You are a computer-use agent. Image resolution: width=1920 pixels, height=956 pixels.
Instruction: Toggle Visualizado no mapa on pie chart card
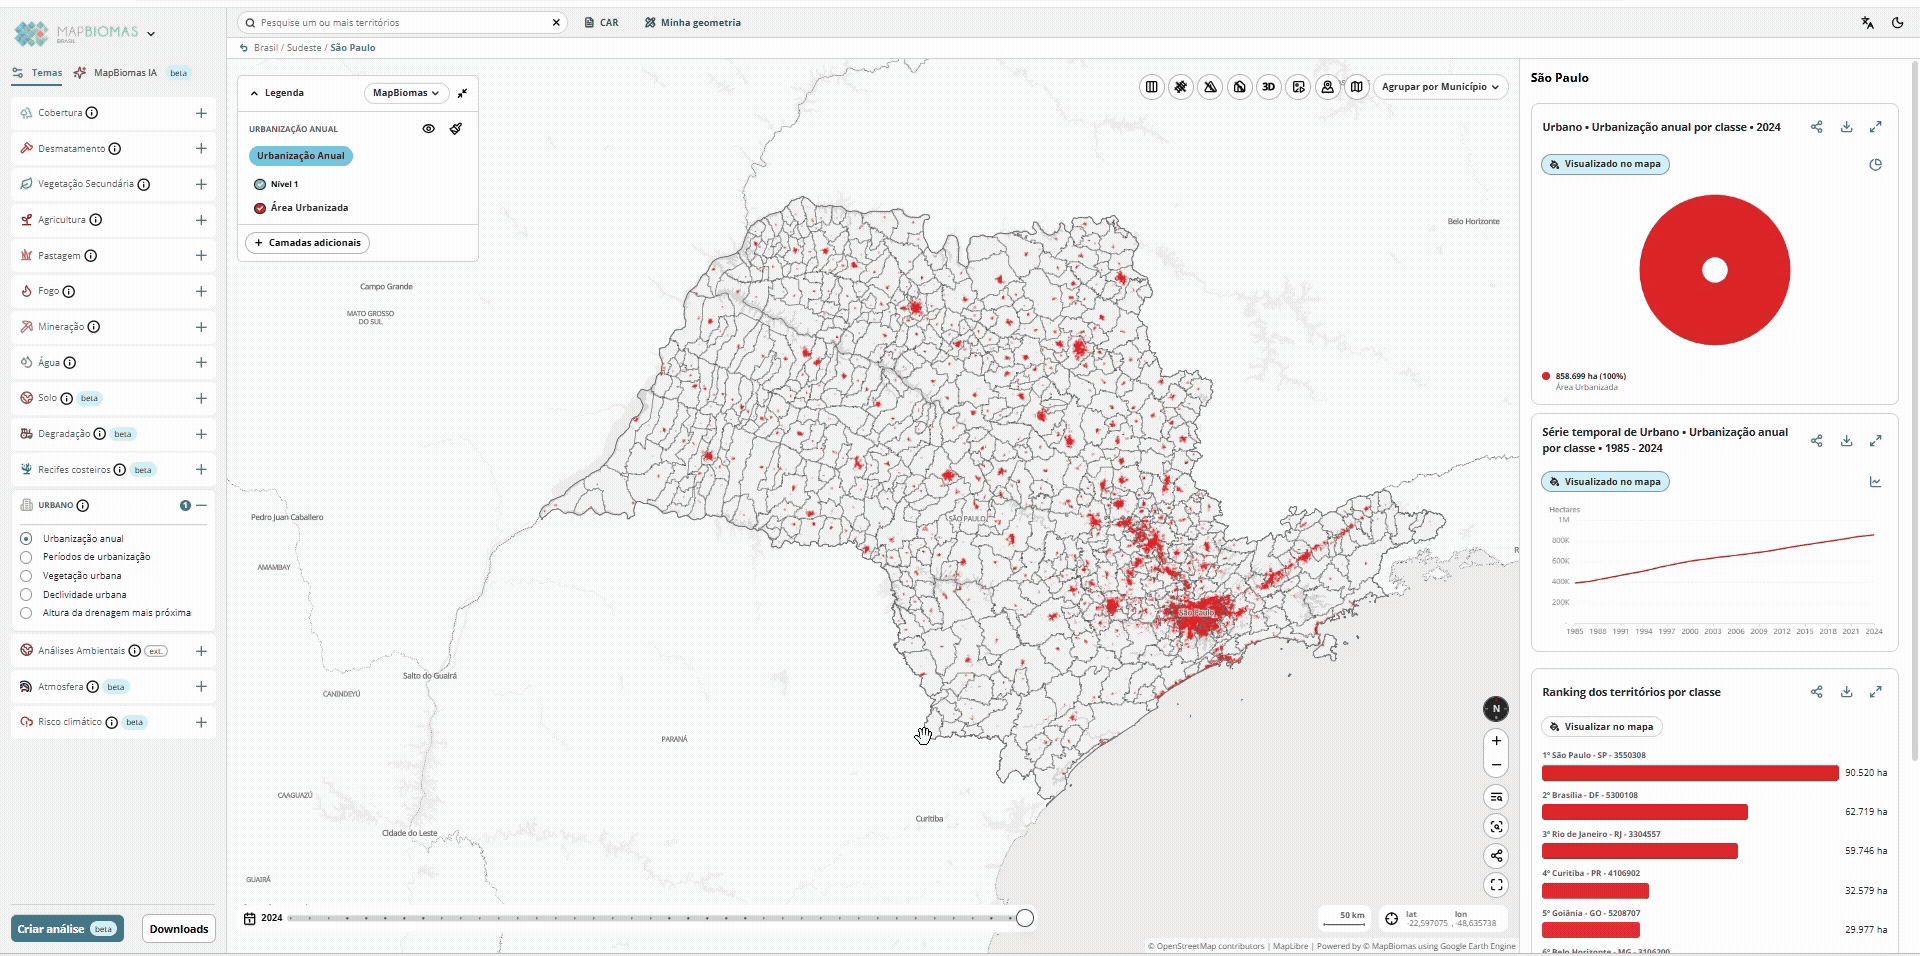tap(1605, 164)
